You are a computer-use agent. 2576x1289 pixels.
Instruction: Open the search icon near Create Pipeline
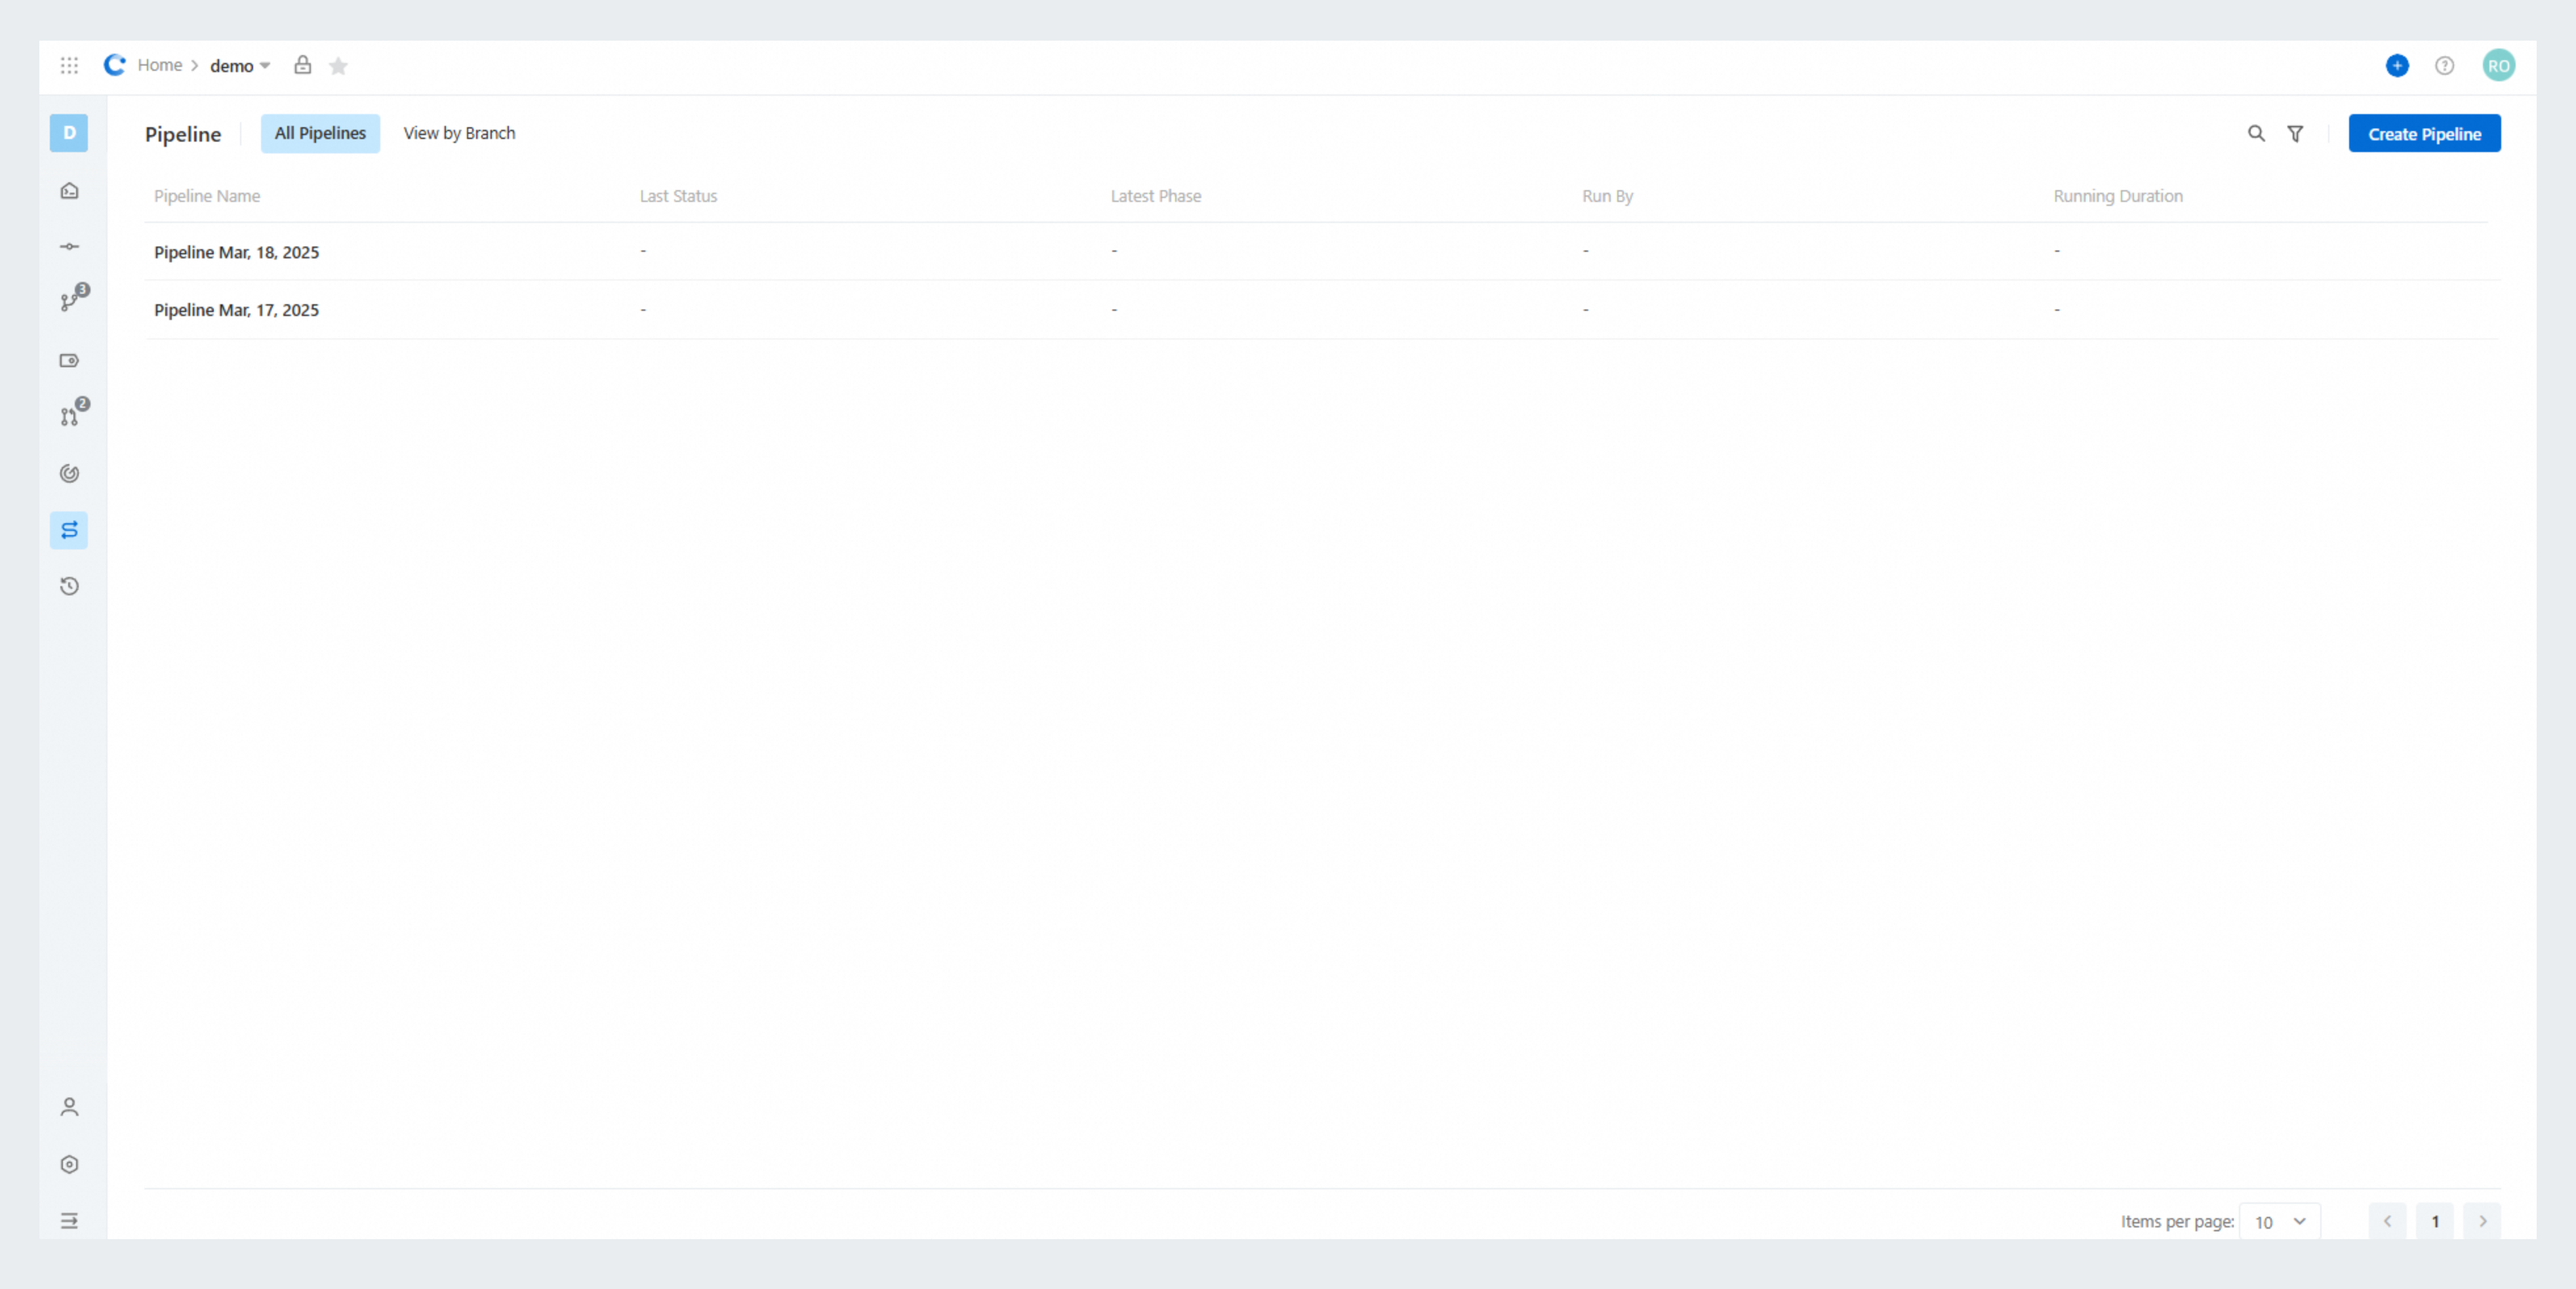[2256, 133]
